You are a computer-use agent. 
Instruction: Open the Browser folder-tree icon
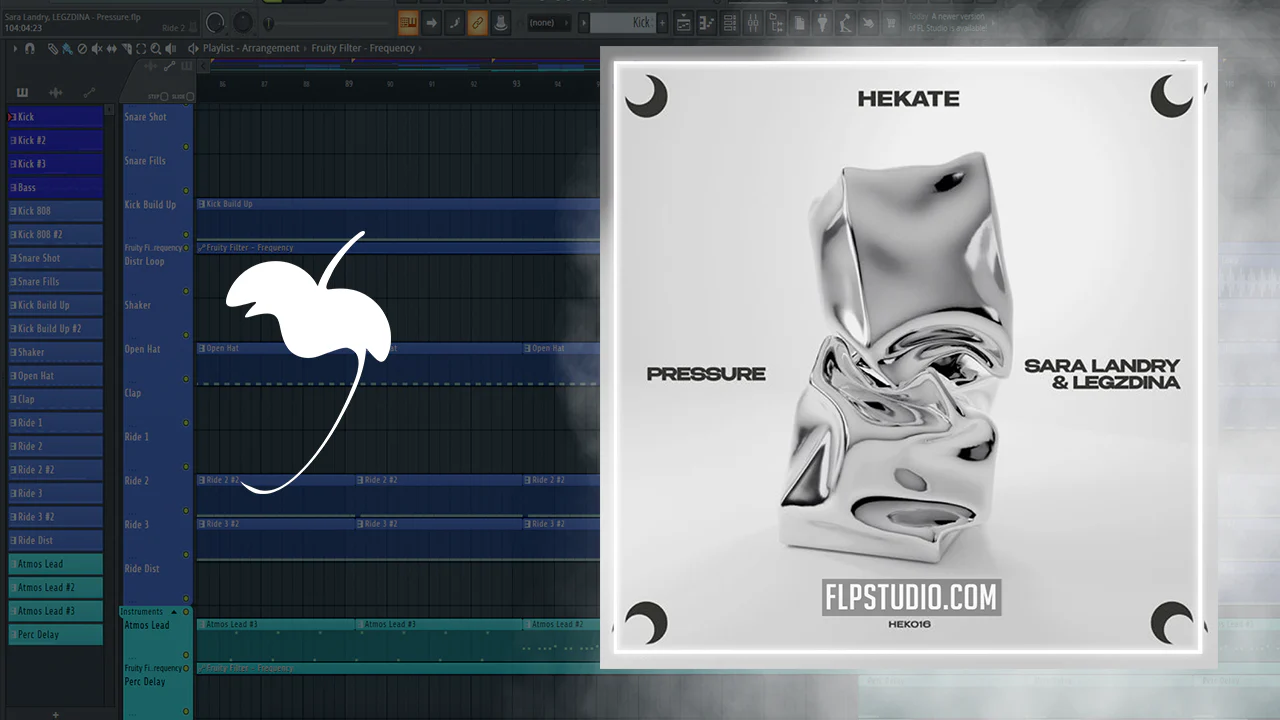point(776,22)
